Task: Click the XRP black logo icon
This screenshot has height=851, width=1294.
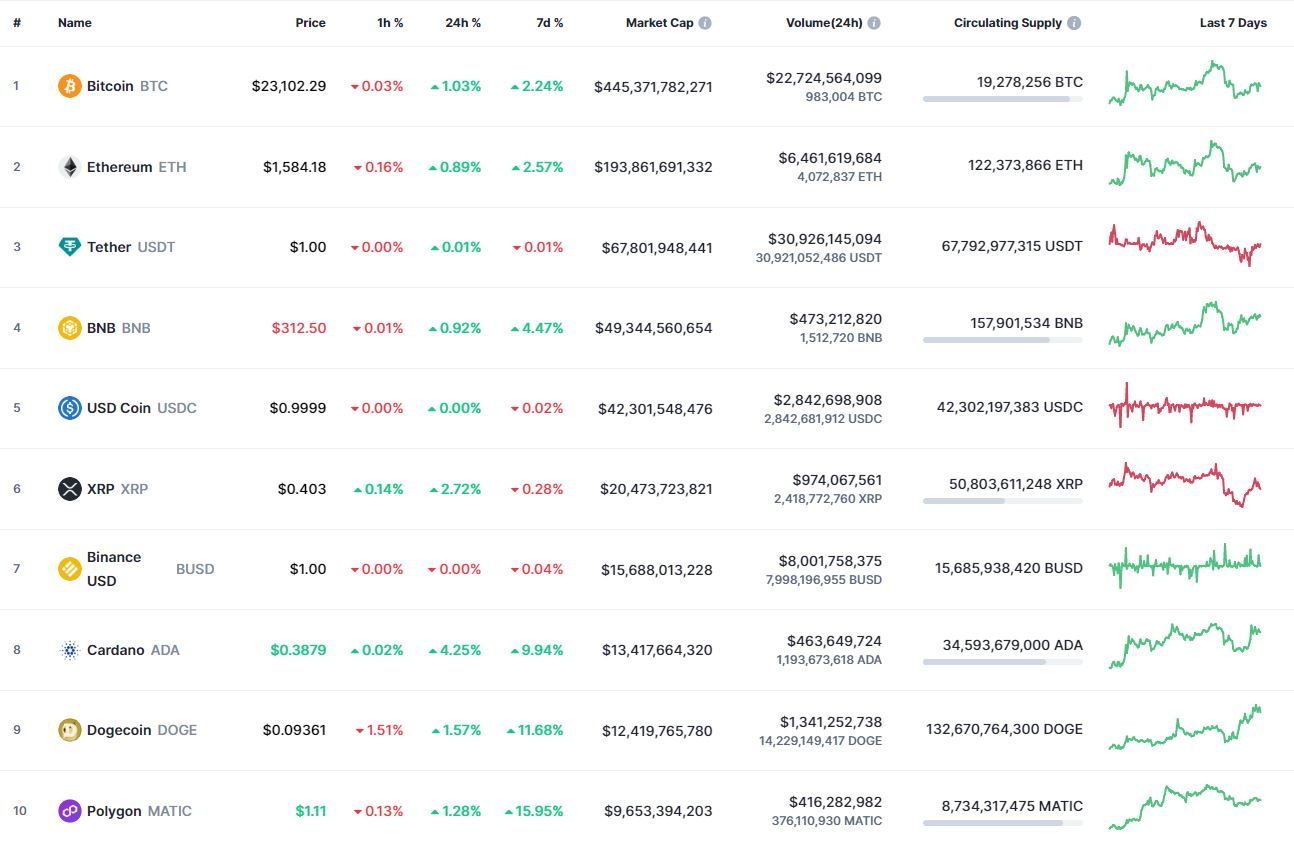Action: (69, 489)
